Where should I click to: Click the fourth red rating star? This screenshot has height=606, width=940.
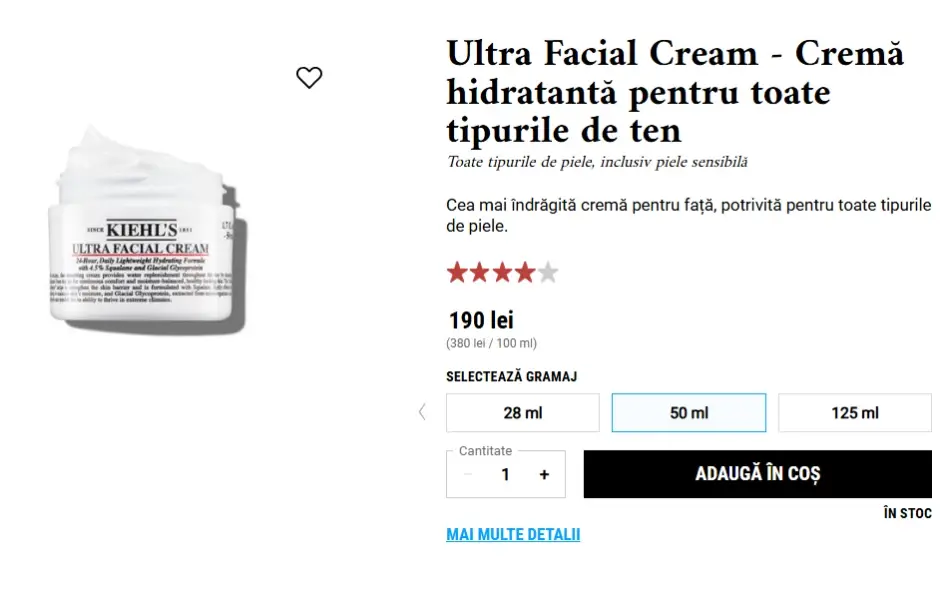pos(525,272)
